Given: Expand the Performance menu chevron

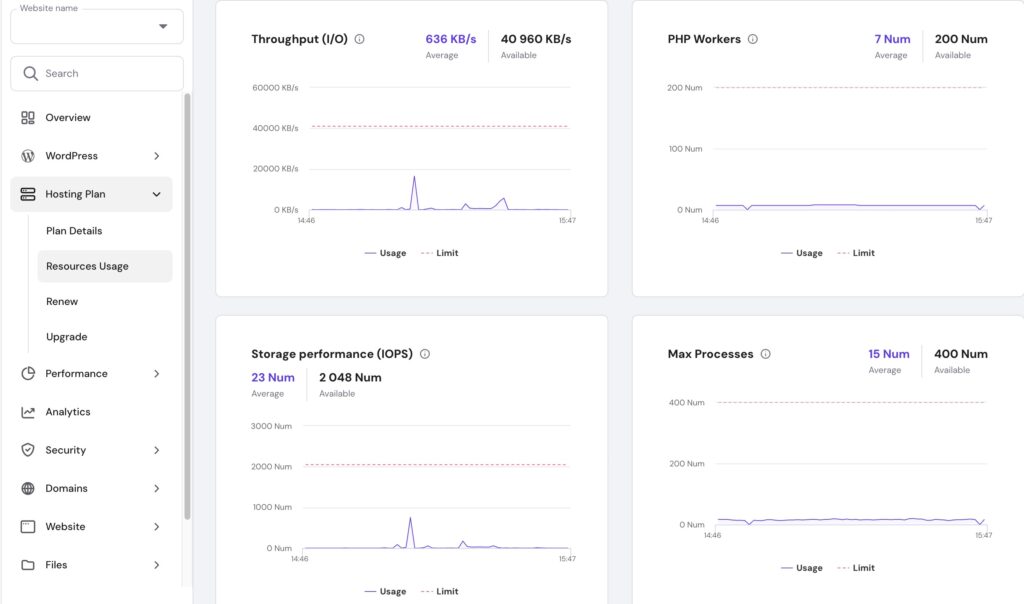Looking at the screenshot, I should click(x=156, y=373).
